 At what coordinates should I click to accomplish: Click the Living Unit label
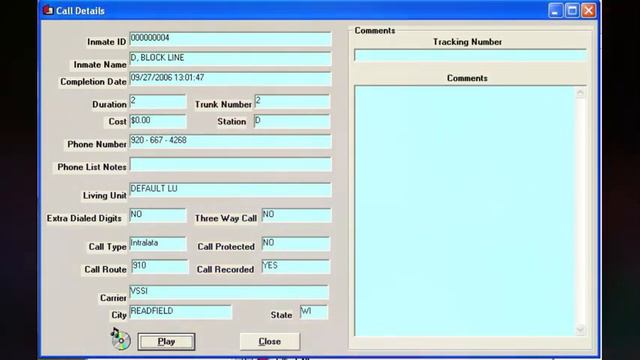click(x=104, y=196)
